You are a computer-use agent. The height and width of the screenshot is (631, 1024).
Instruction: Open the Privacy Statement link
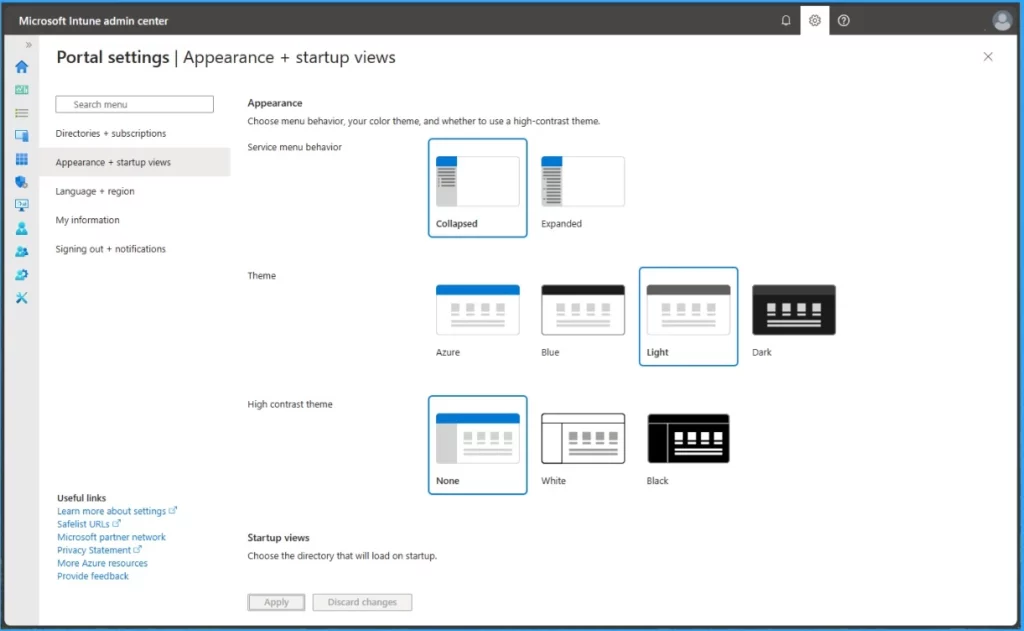pyautogui.click(x=99, y=550)
